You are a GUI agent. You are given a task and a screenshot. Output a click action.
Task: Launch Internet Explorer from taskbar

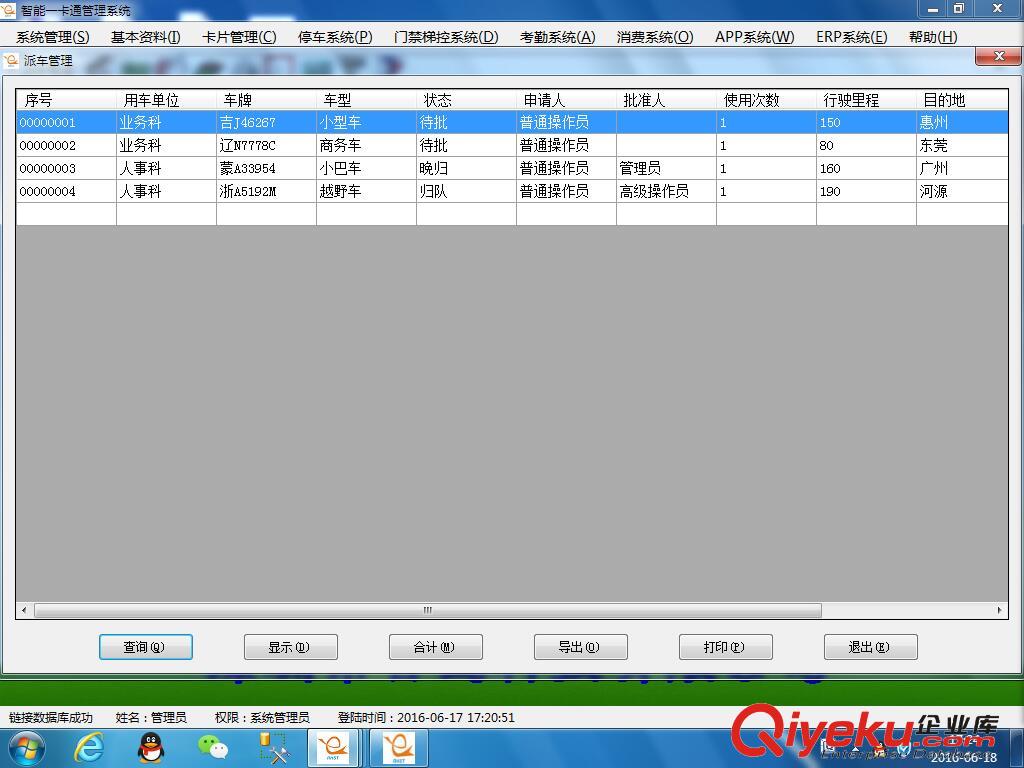[x=89, y=748]
